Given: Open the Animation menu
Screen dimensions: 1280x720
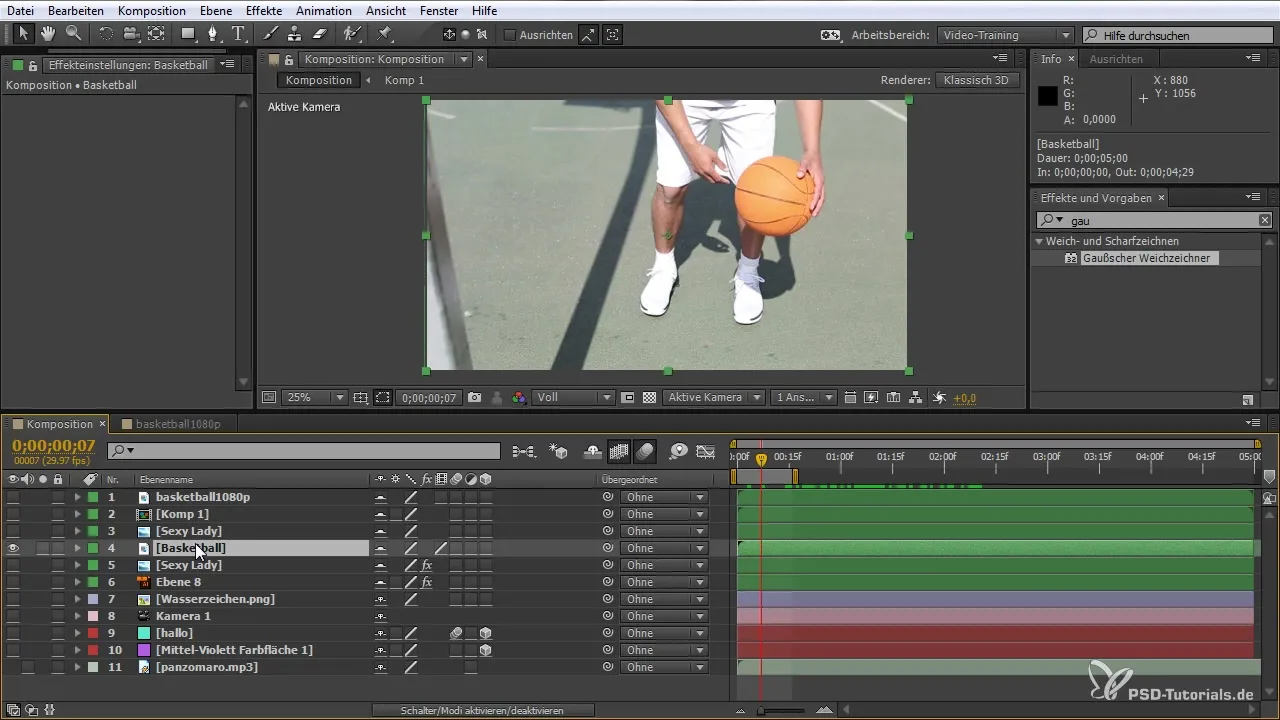Looking at the screenshot, I should [x=324, y=10].
